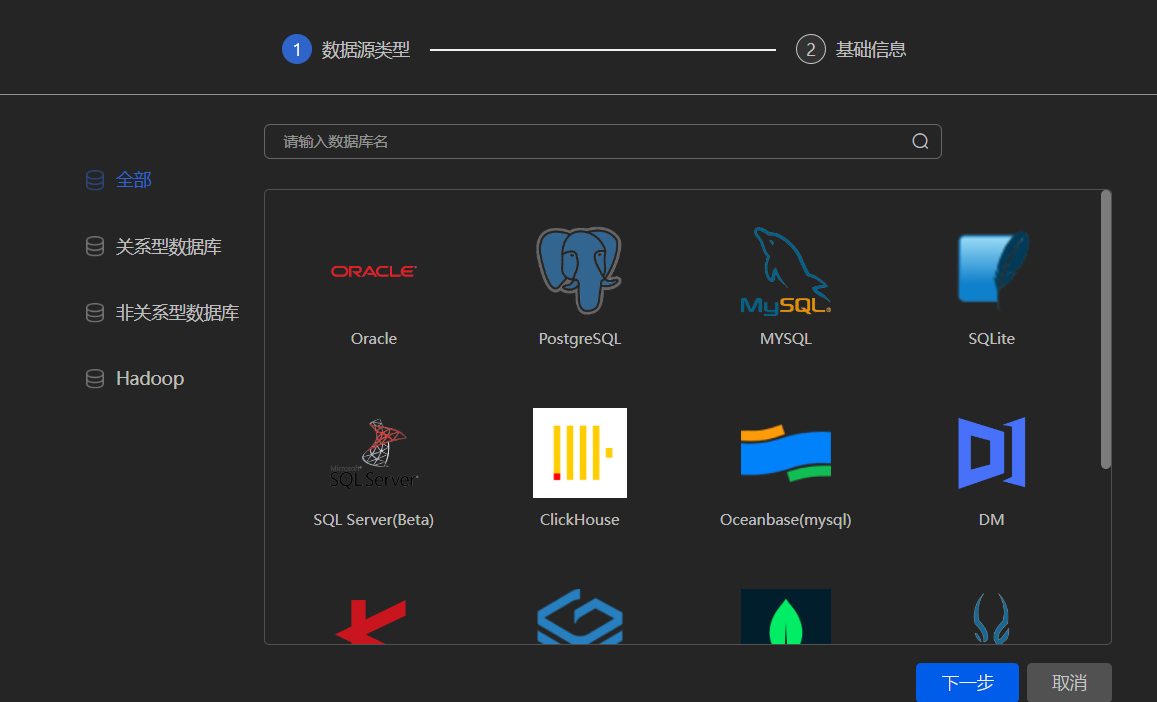Click the database icon beside 非关系型数据库
Image resolution: width=1157 pixels, height=702 pixels.
point(95,313)
